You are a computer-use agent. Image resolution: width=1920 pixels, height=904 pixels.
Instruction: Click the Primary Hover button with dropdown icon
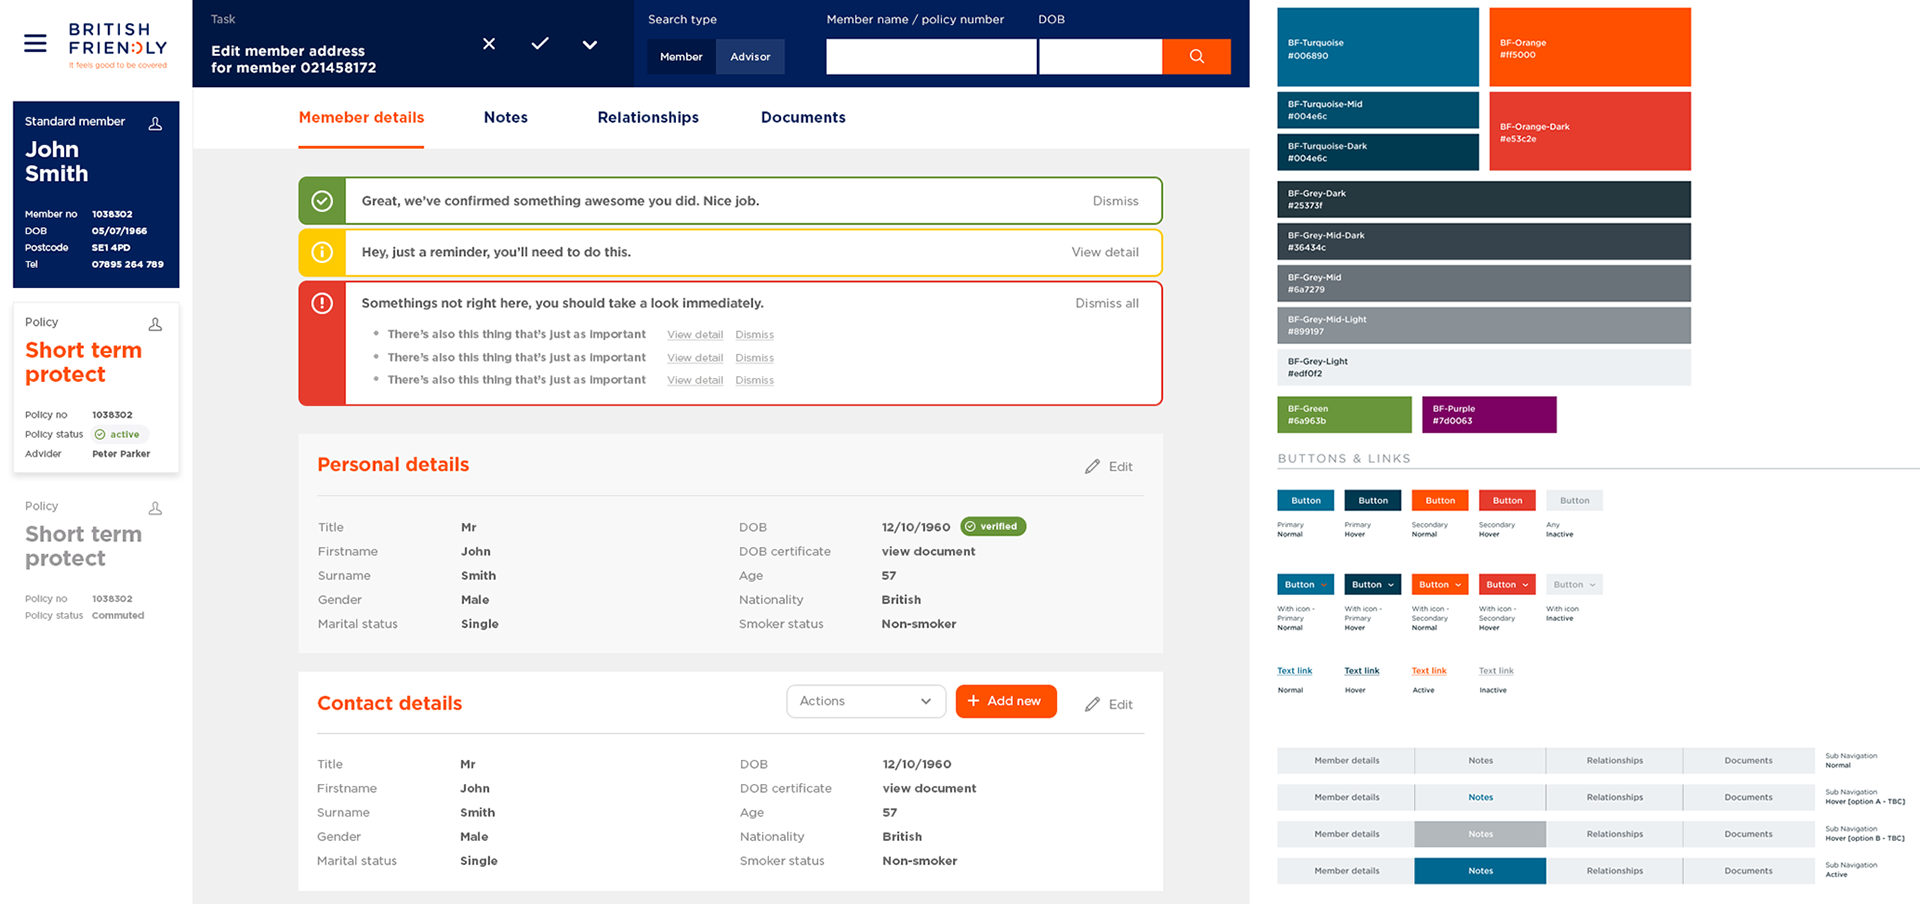click(x=1372, y=585)
